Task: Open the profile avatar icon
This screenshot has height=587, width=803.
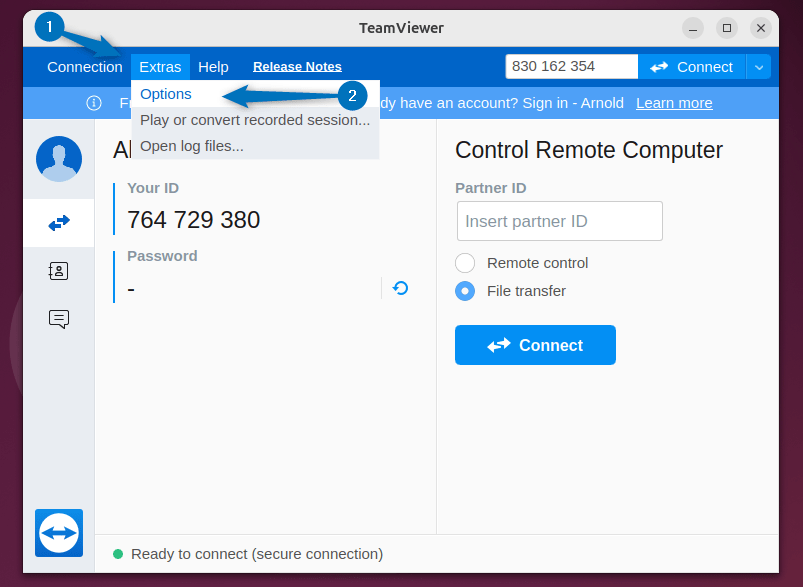Action: coord(58,158)
